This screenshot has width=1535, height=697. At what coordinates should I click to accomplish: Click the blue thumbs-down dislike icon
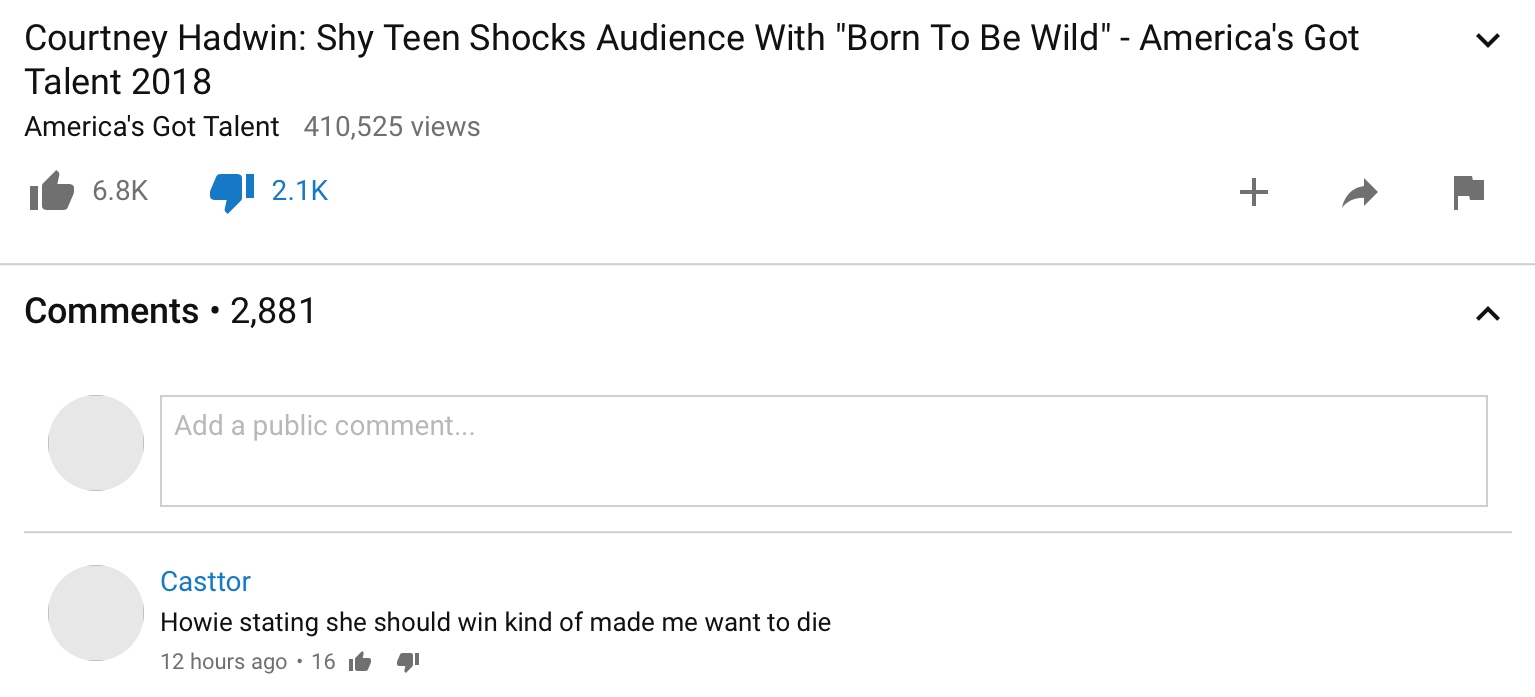click(232, 192)
